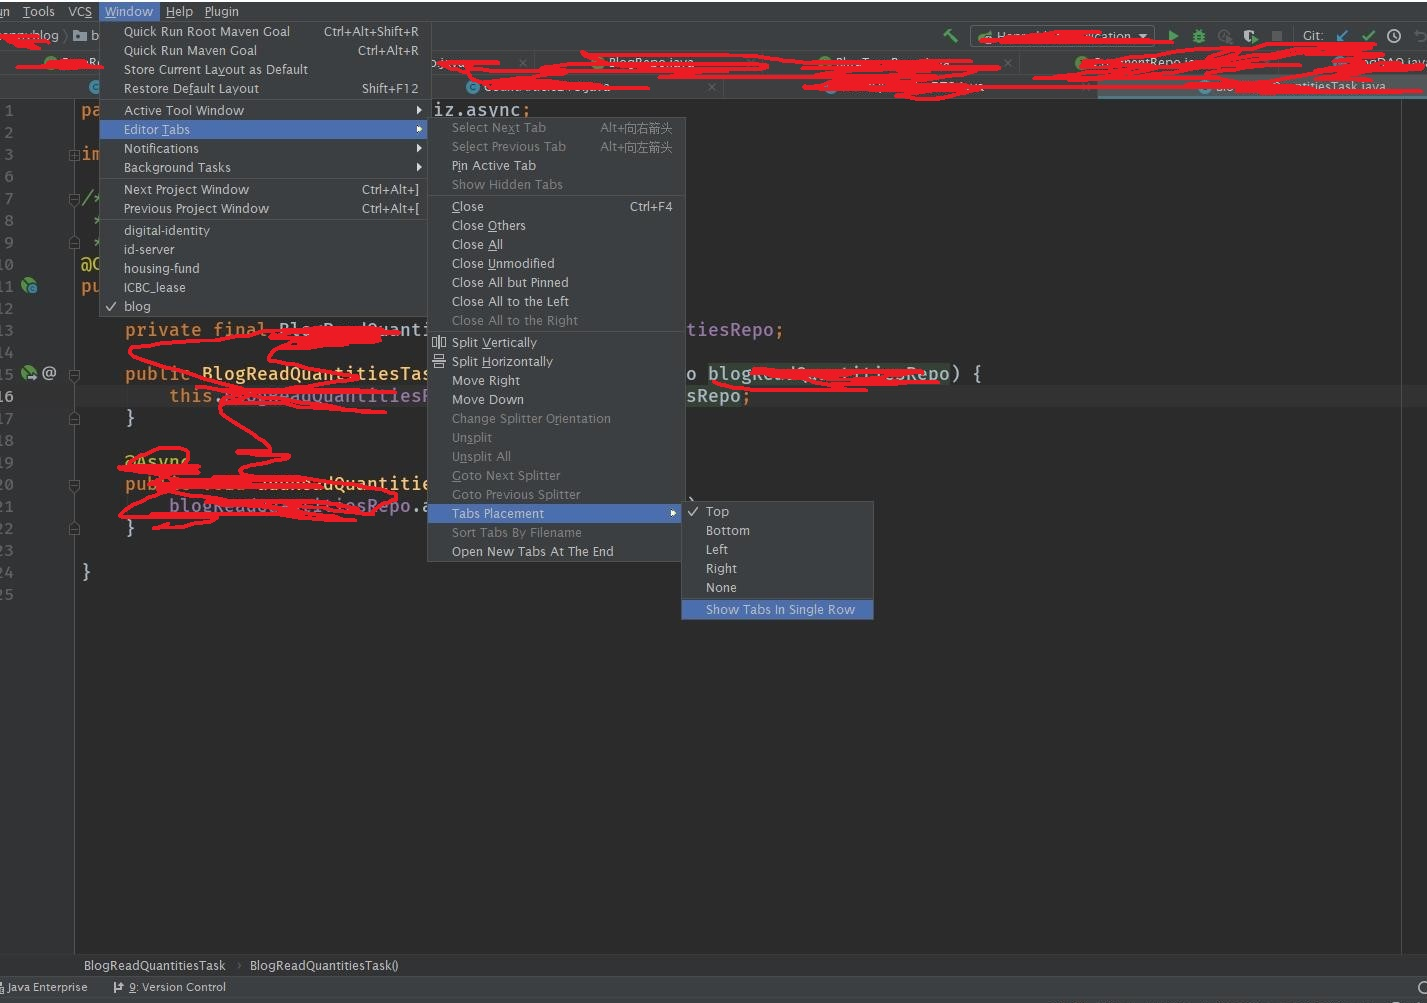
Task: Choose Close All to the Left
Action: point(556,301)
